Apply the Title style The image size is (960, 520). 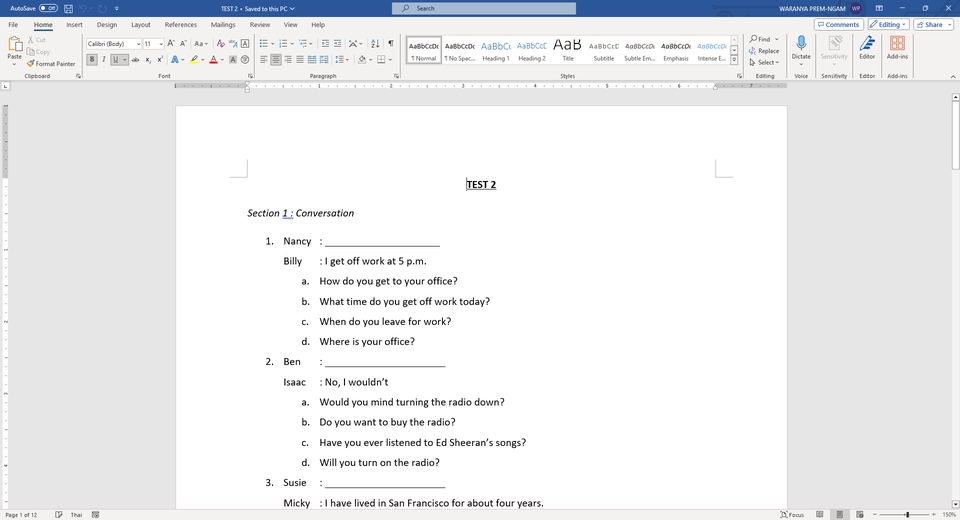click(568, 50)
